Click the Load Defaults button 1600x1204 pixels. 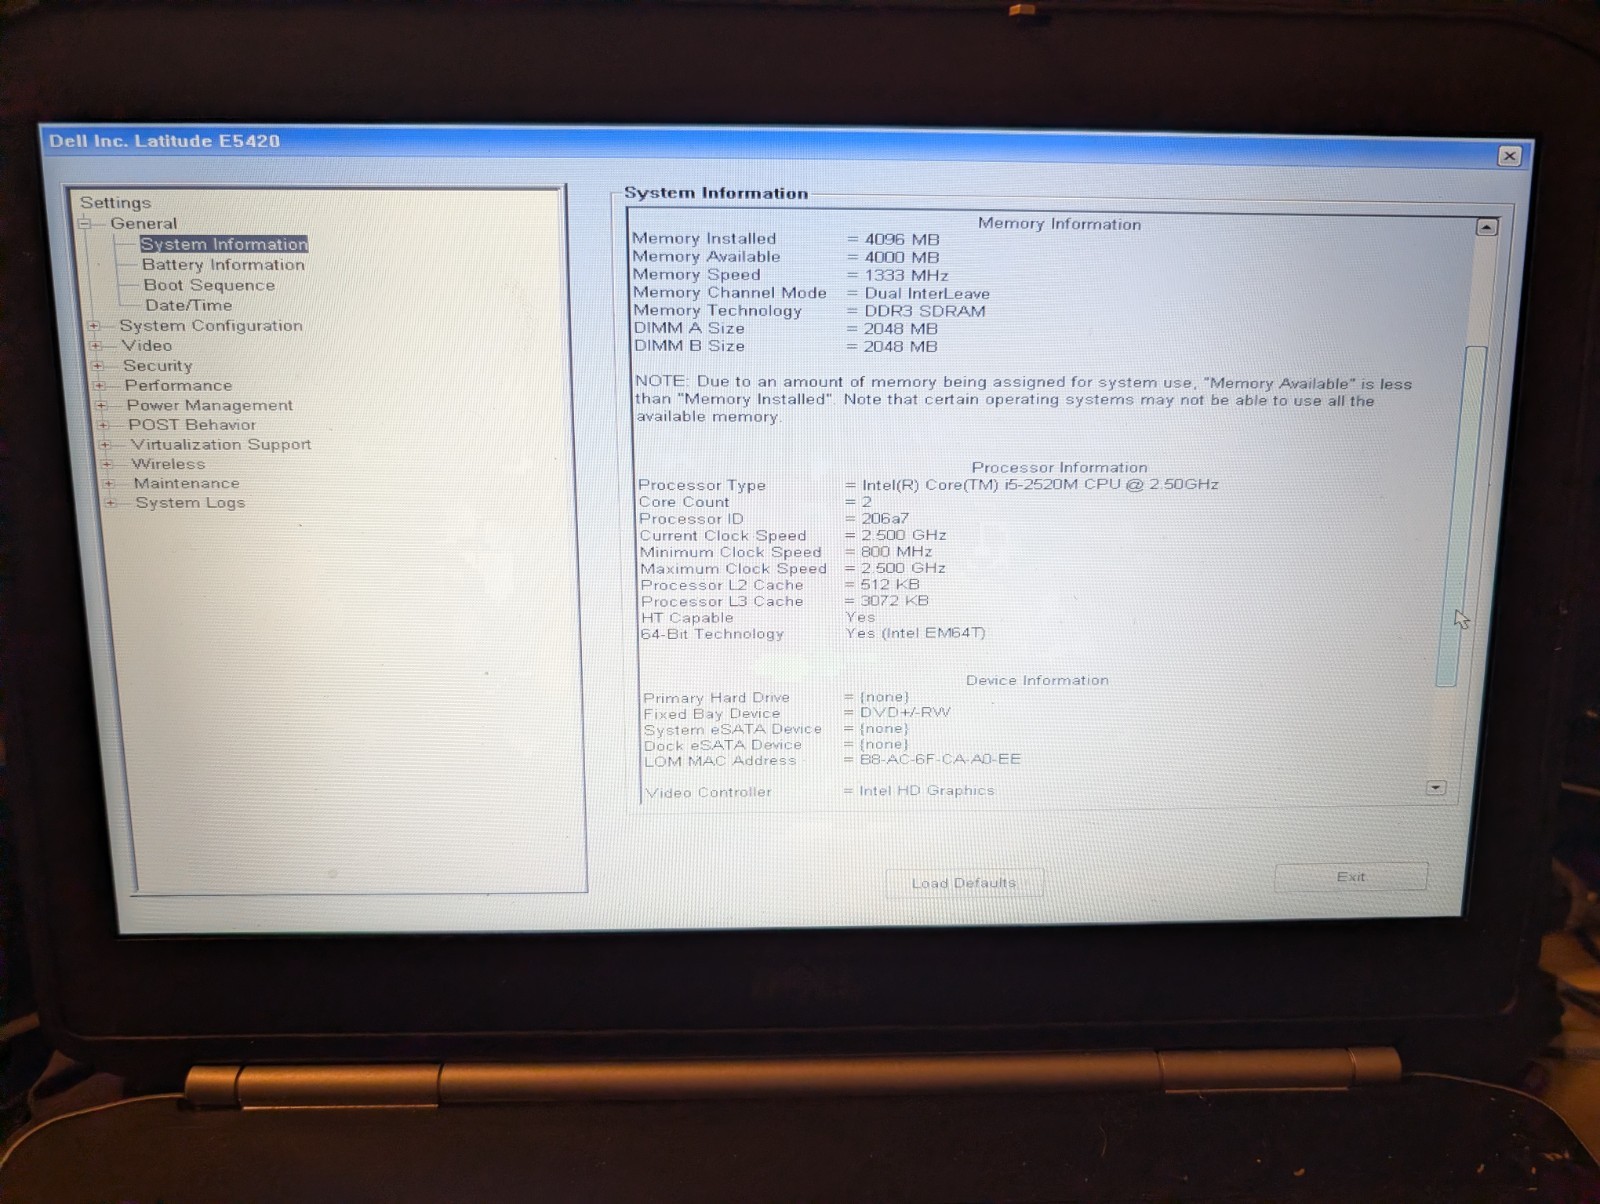[x=964, y=883]
